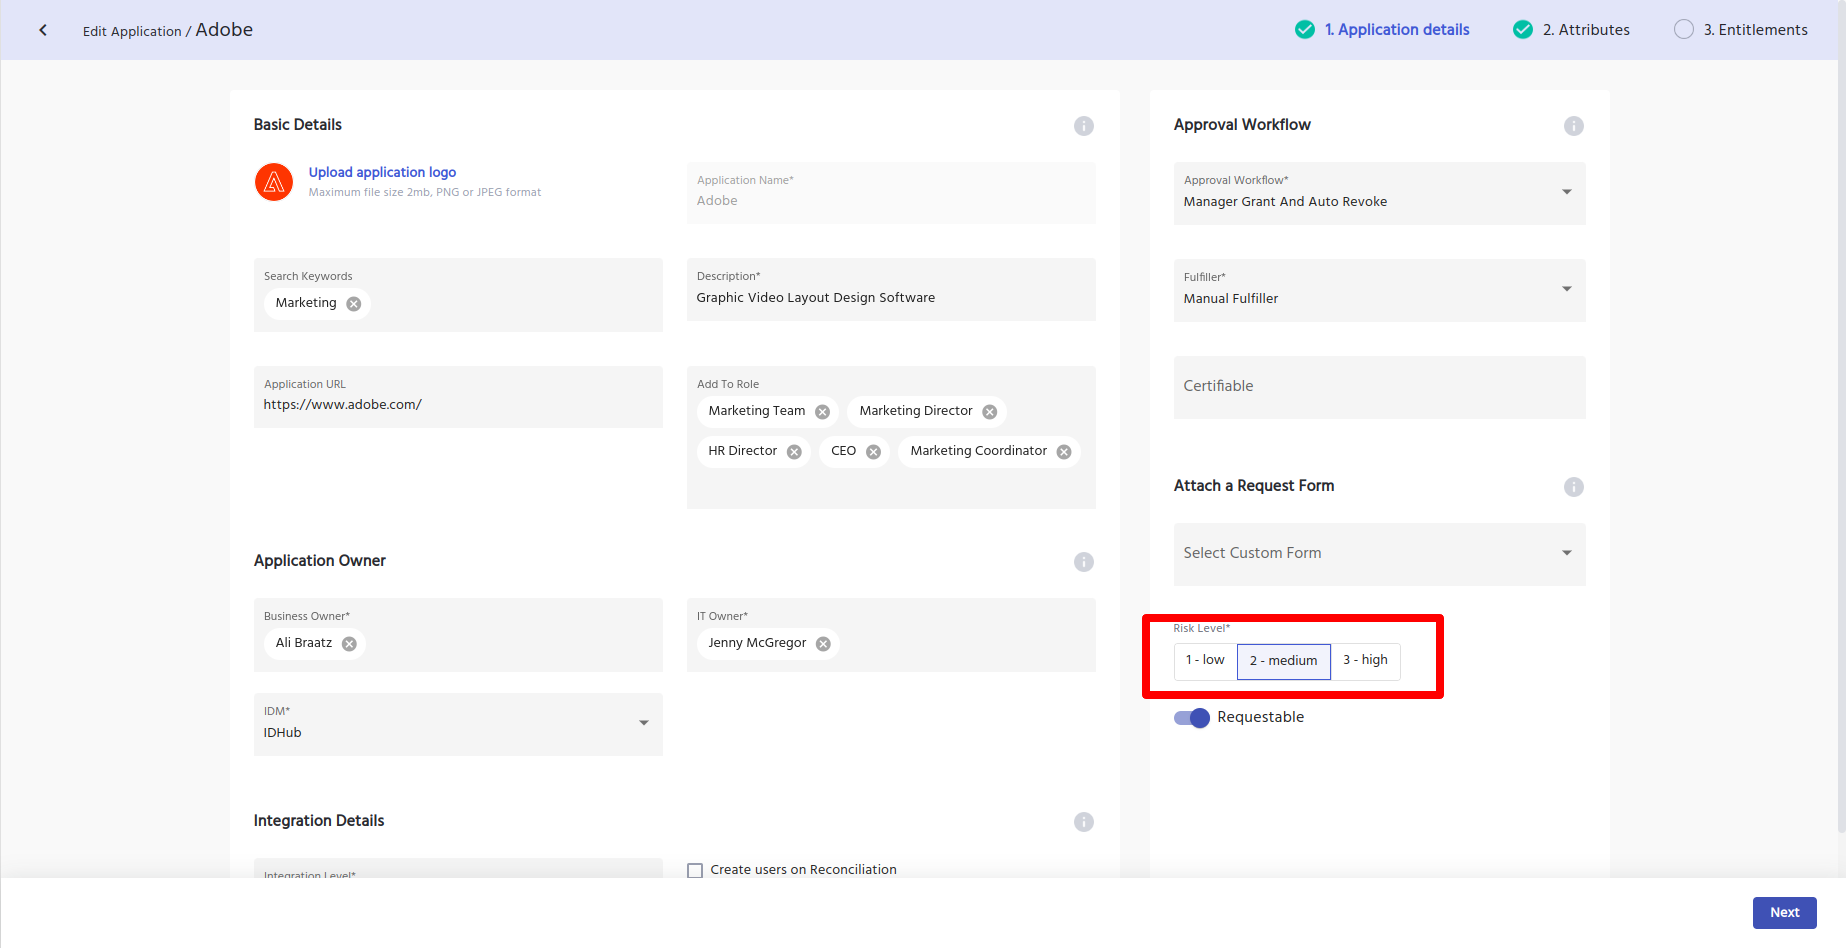Remove the Marketing search keyword chip

click(354, 304)
